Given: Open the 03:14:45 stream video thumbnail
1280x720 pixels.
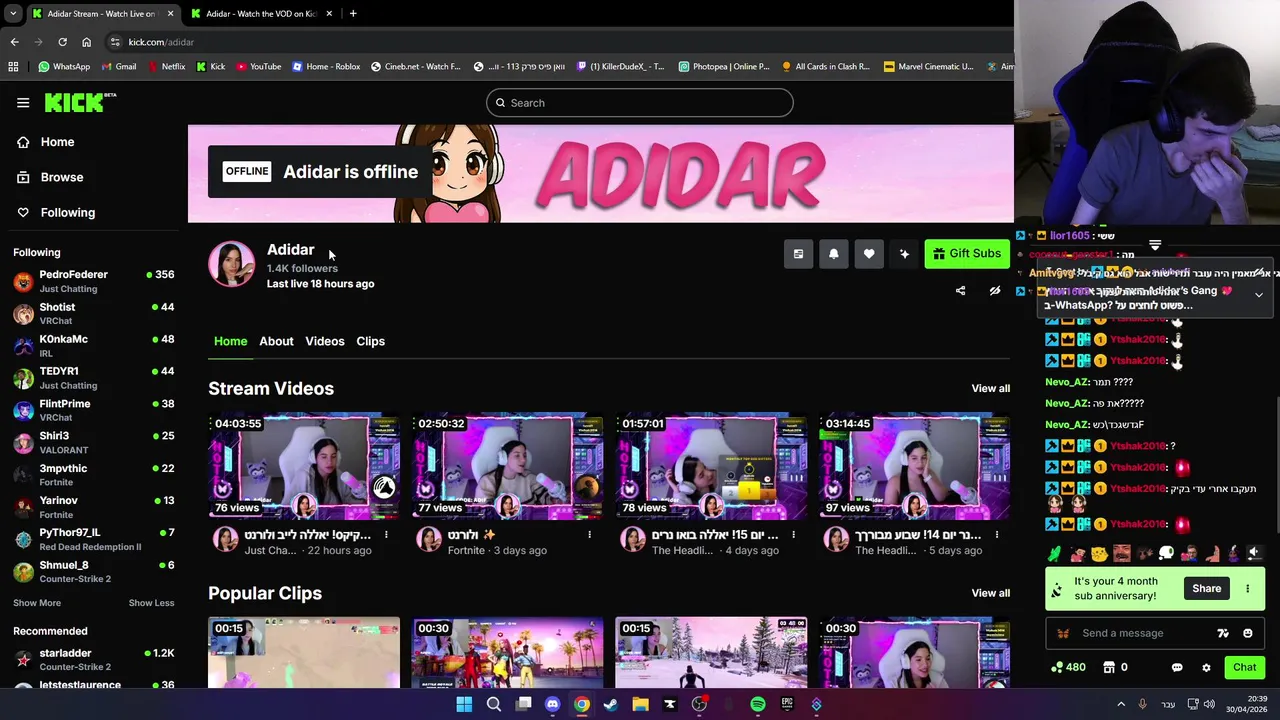Looking at the screenshot, I should pyautogui.click(x=915, y=466).
